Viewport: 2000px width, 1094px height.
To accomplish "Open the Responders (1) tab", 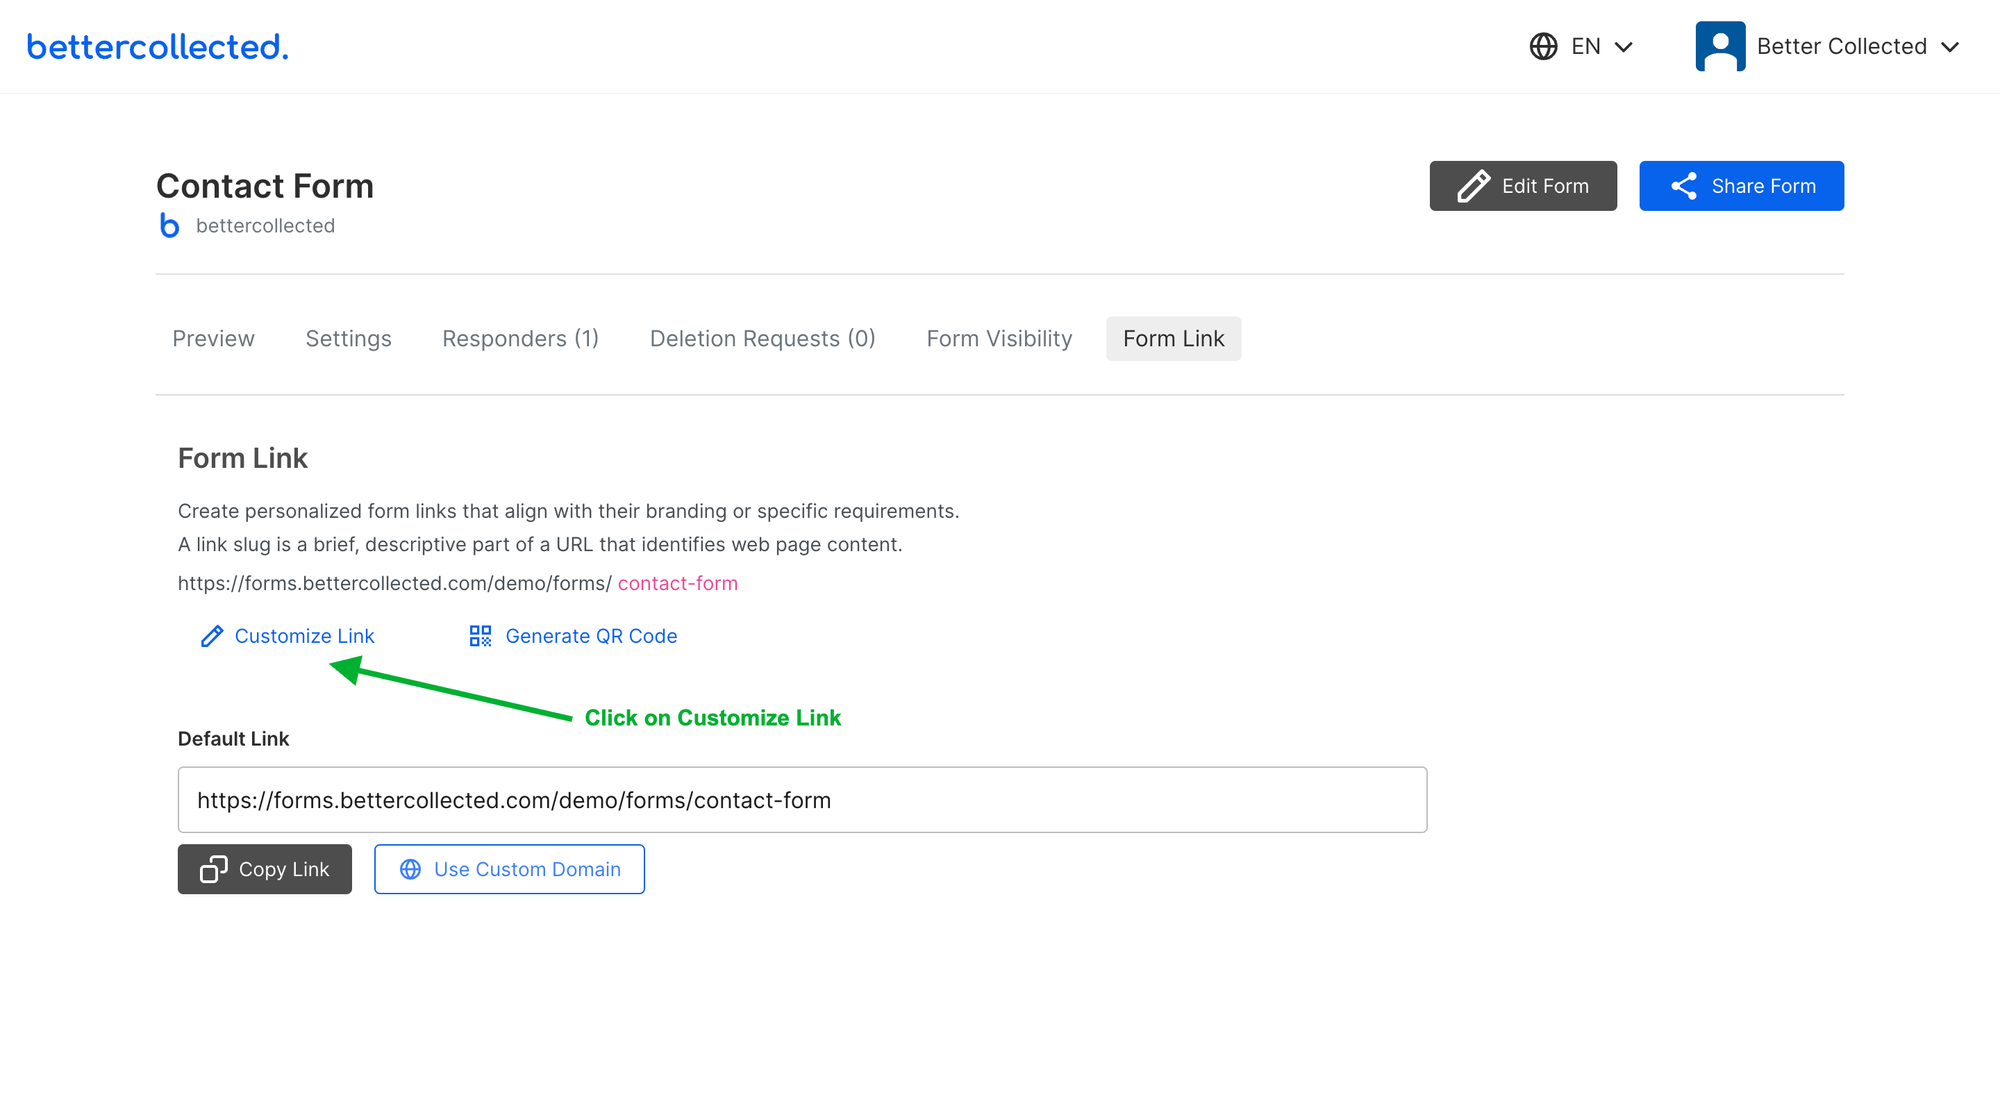I will (520, 338).
